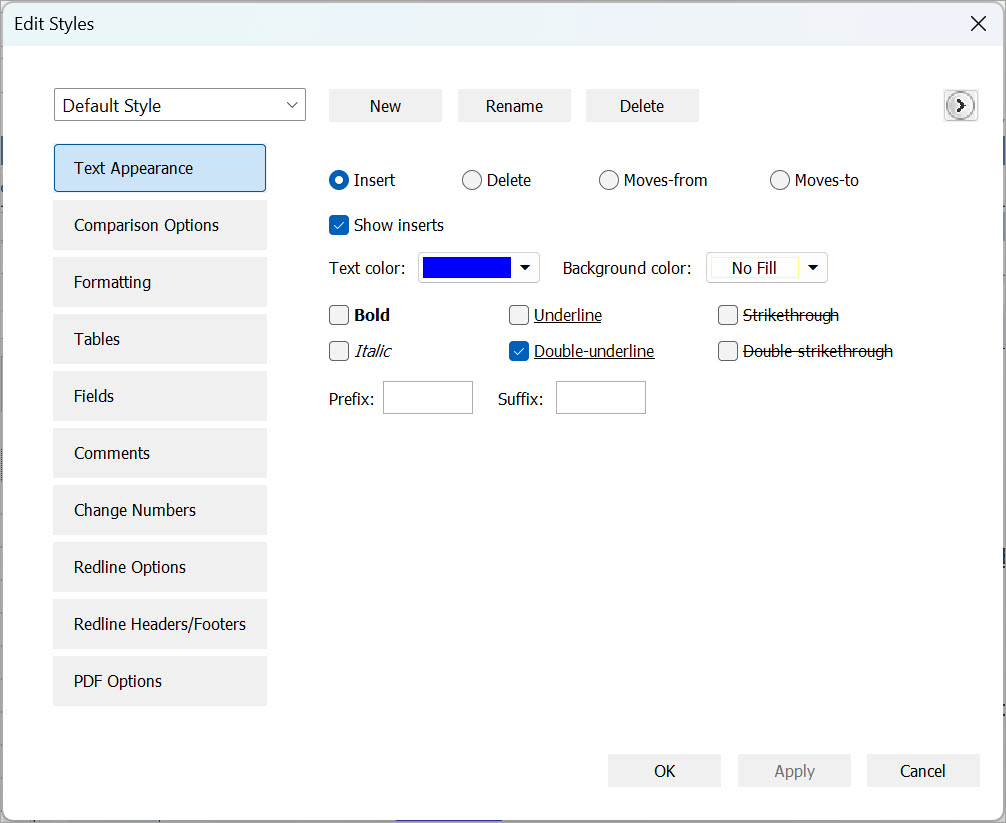The image size is (1006, 823).
Task: Open the Comments section
Action: (160, 454)
